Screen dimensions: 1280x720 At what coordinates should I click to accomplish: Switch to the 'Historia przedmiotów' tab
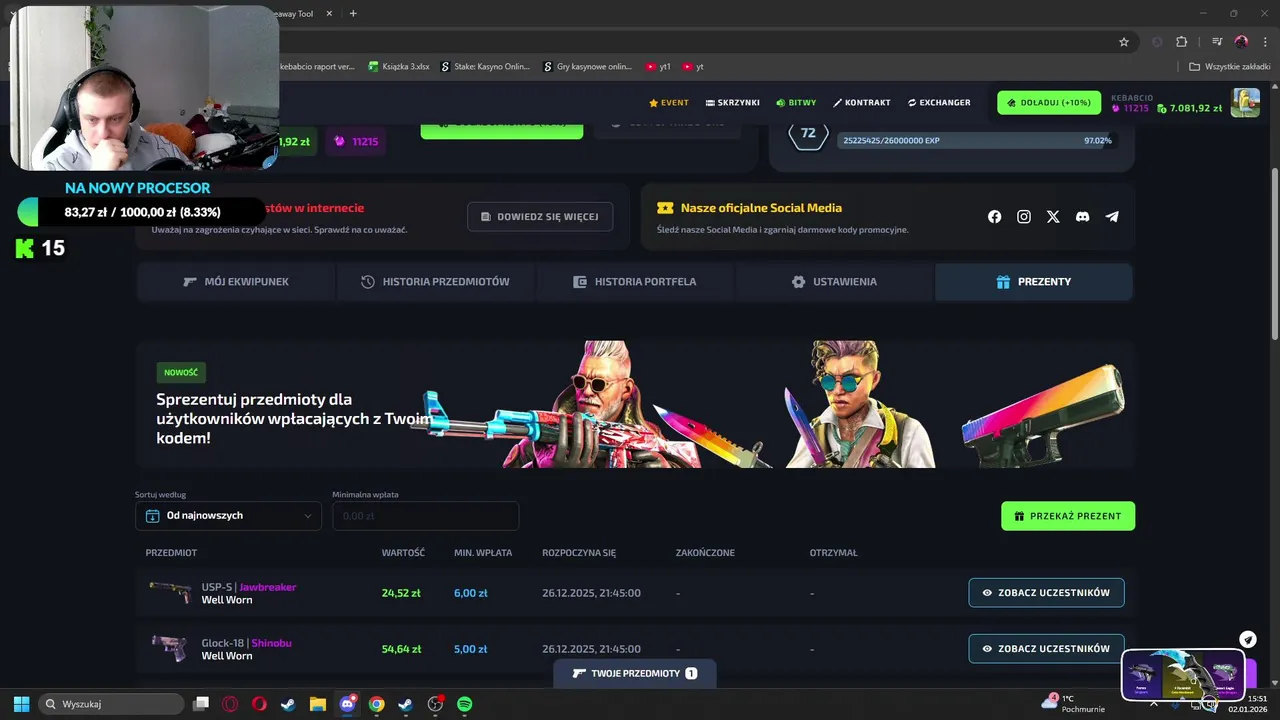point(435,282)
